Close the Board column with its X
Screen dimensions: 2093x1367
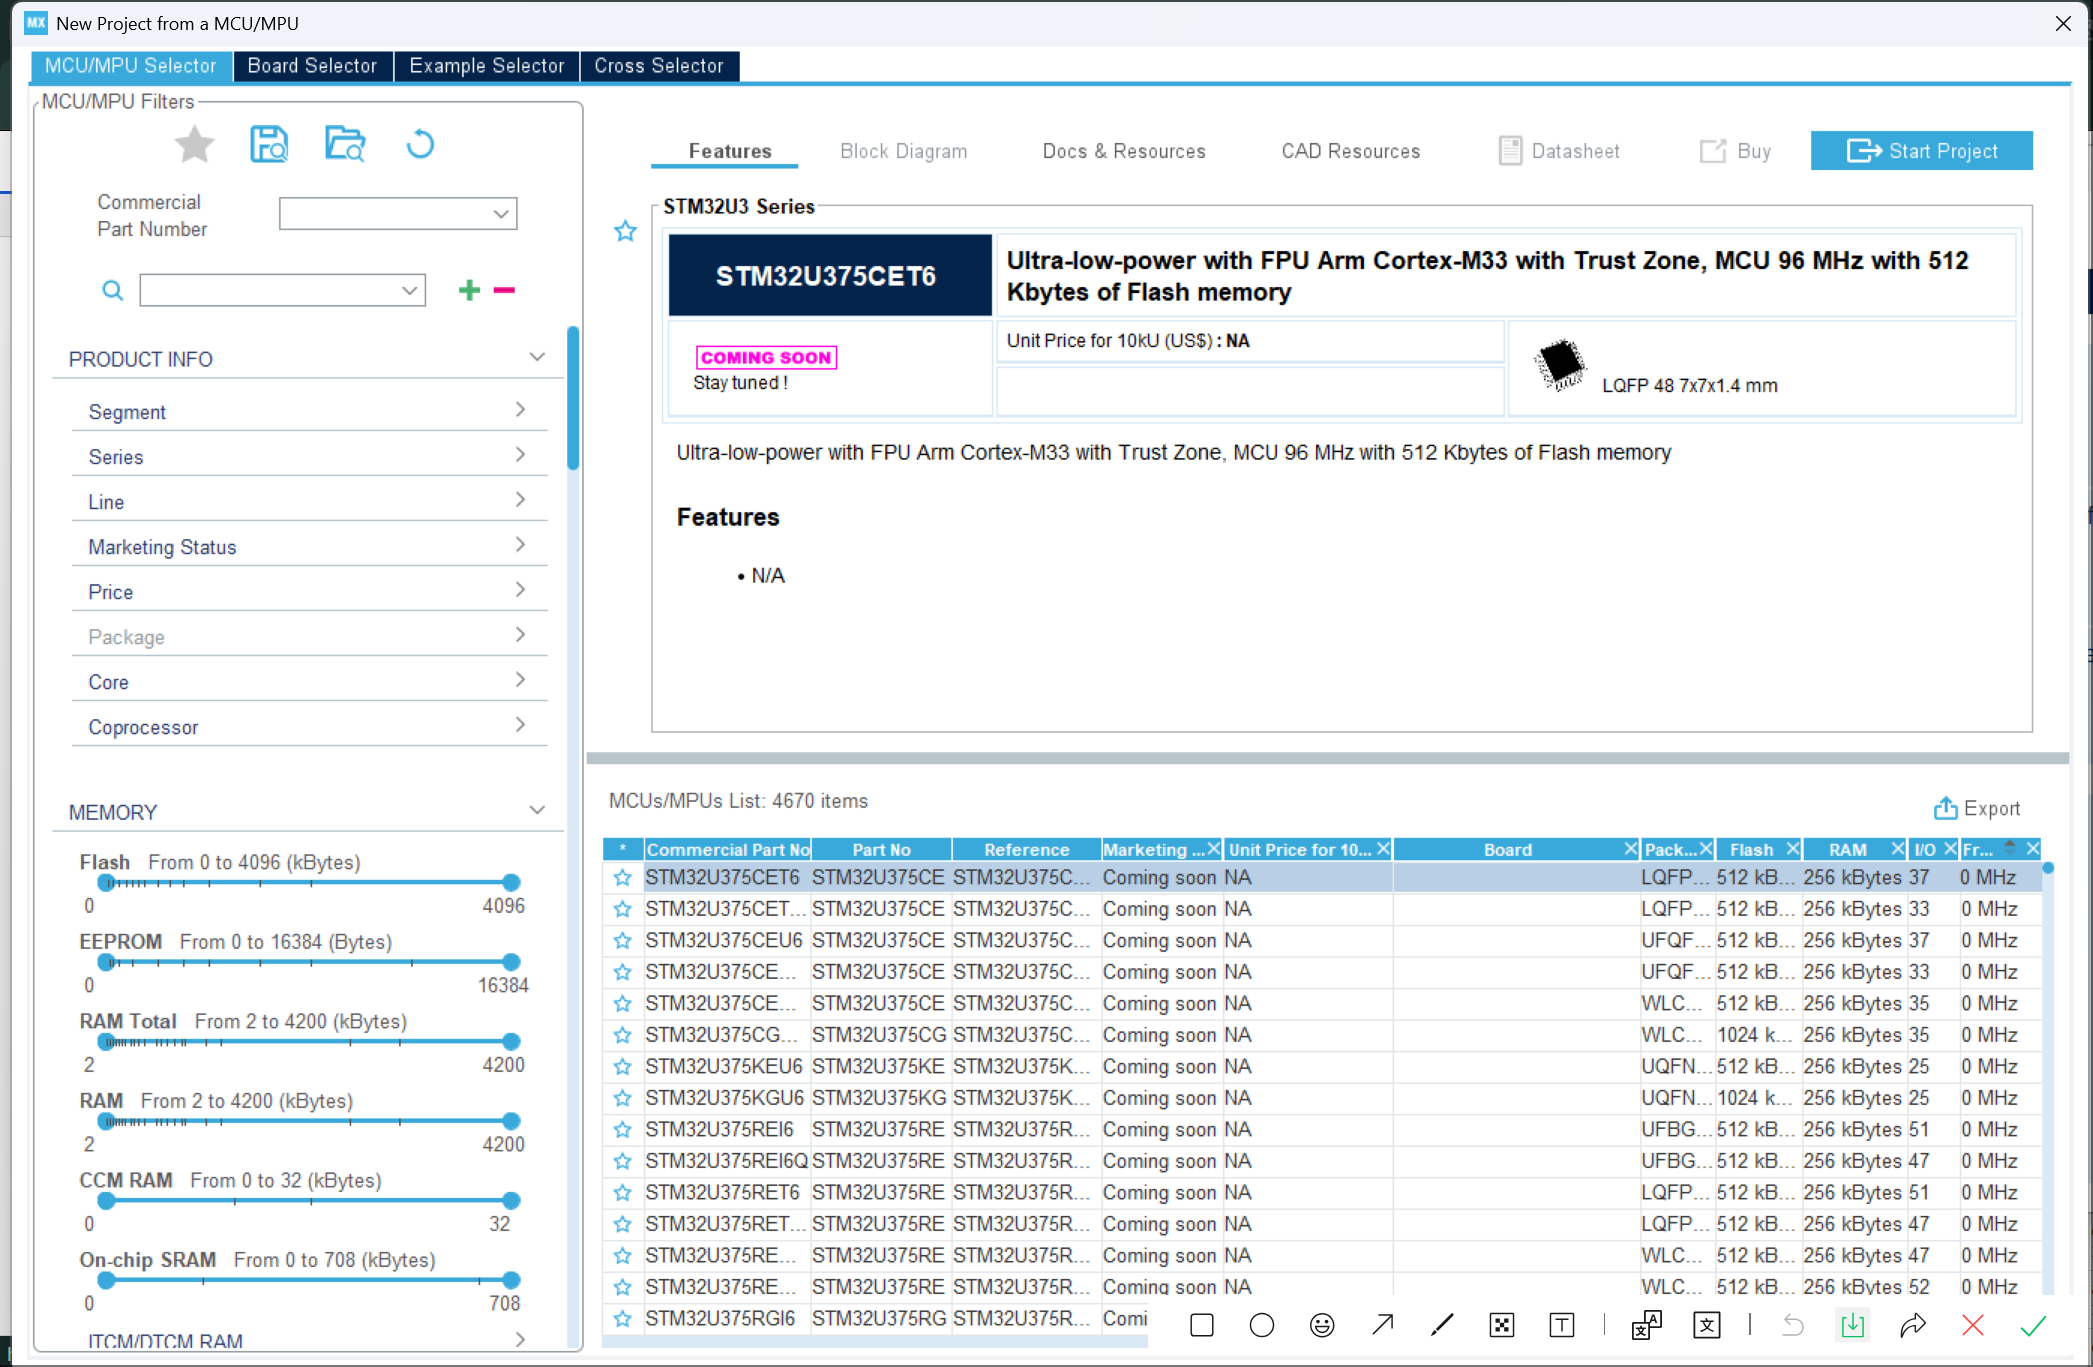point(1631,849)
